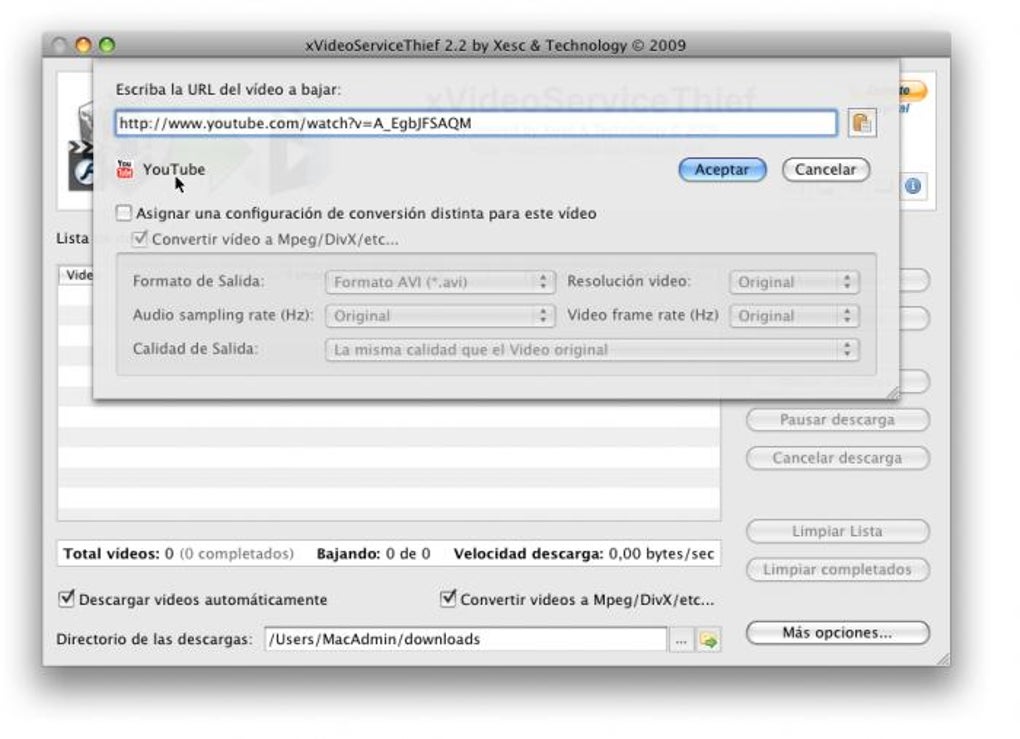Screen dimensions: 1020x739
Task: Click the yellow minimize window button
Action: click(83, 45)
